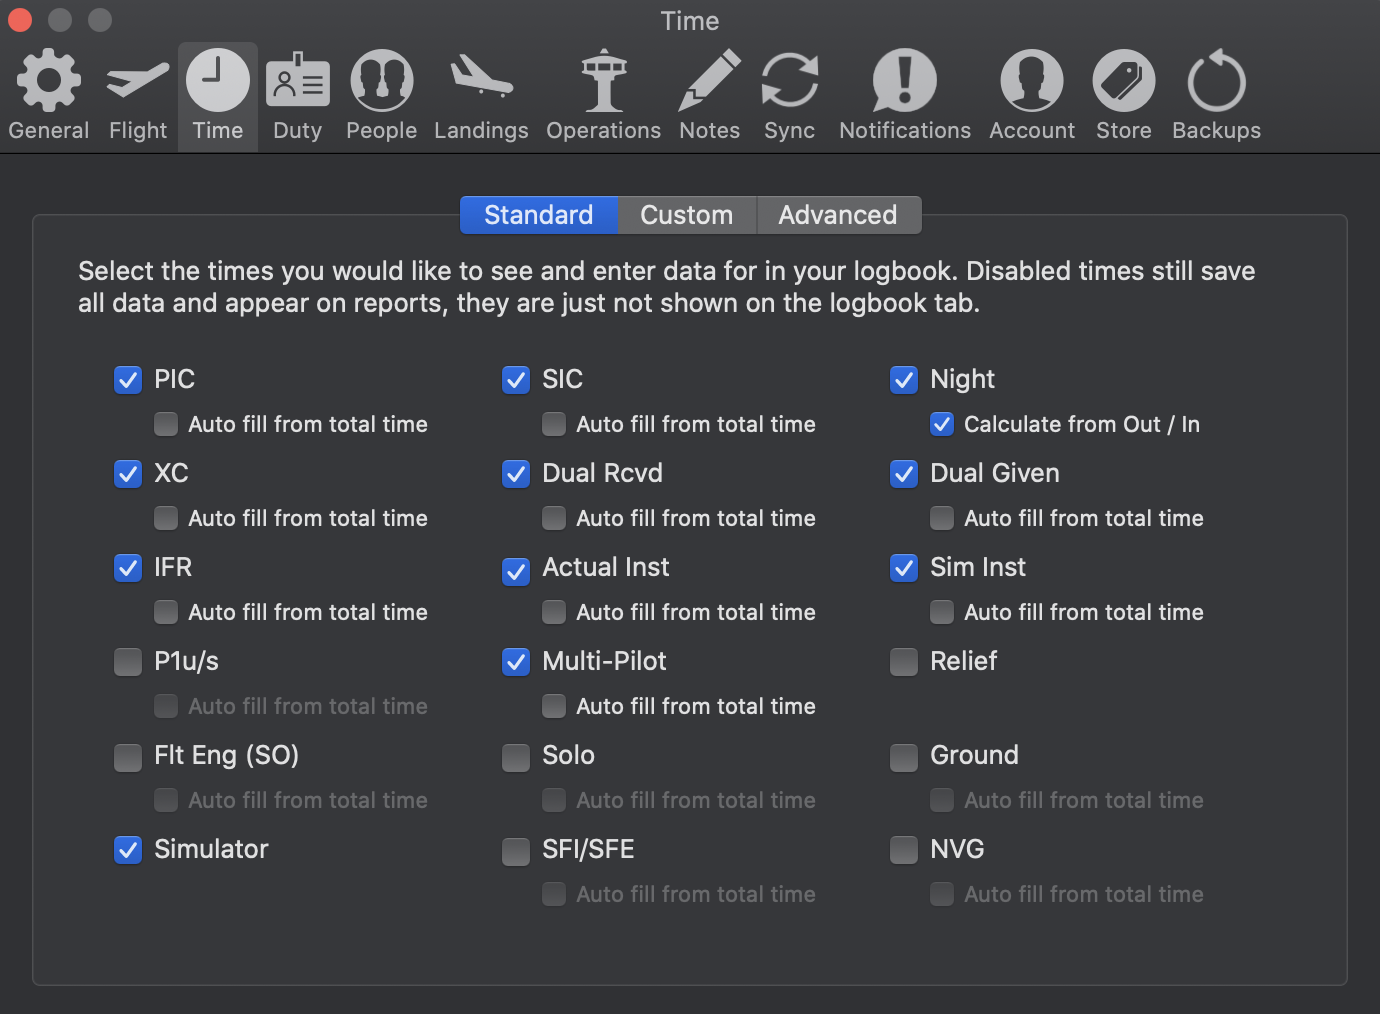The height and width of the screenshot is (1014, 1380).
Task: Switch to the Advanced tab
Action: click(838, 215)
